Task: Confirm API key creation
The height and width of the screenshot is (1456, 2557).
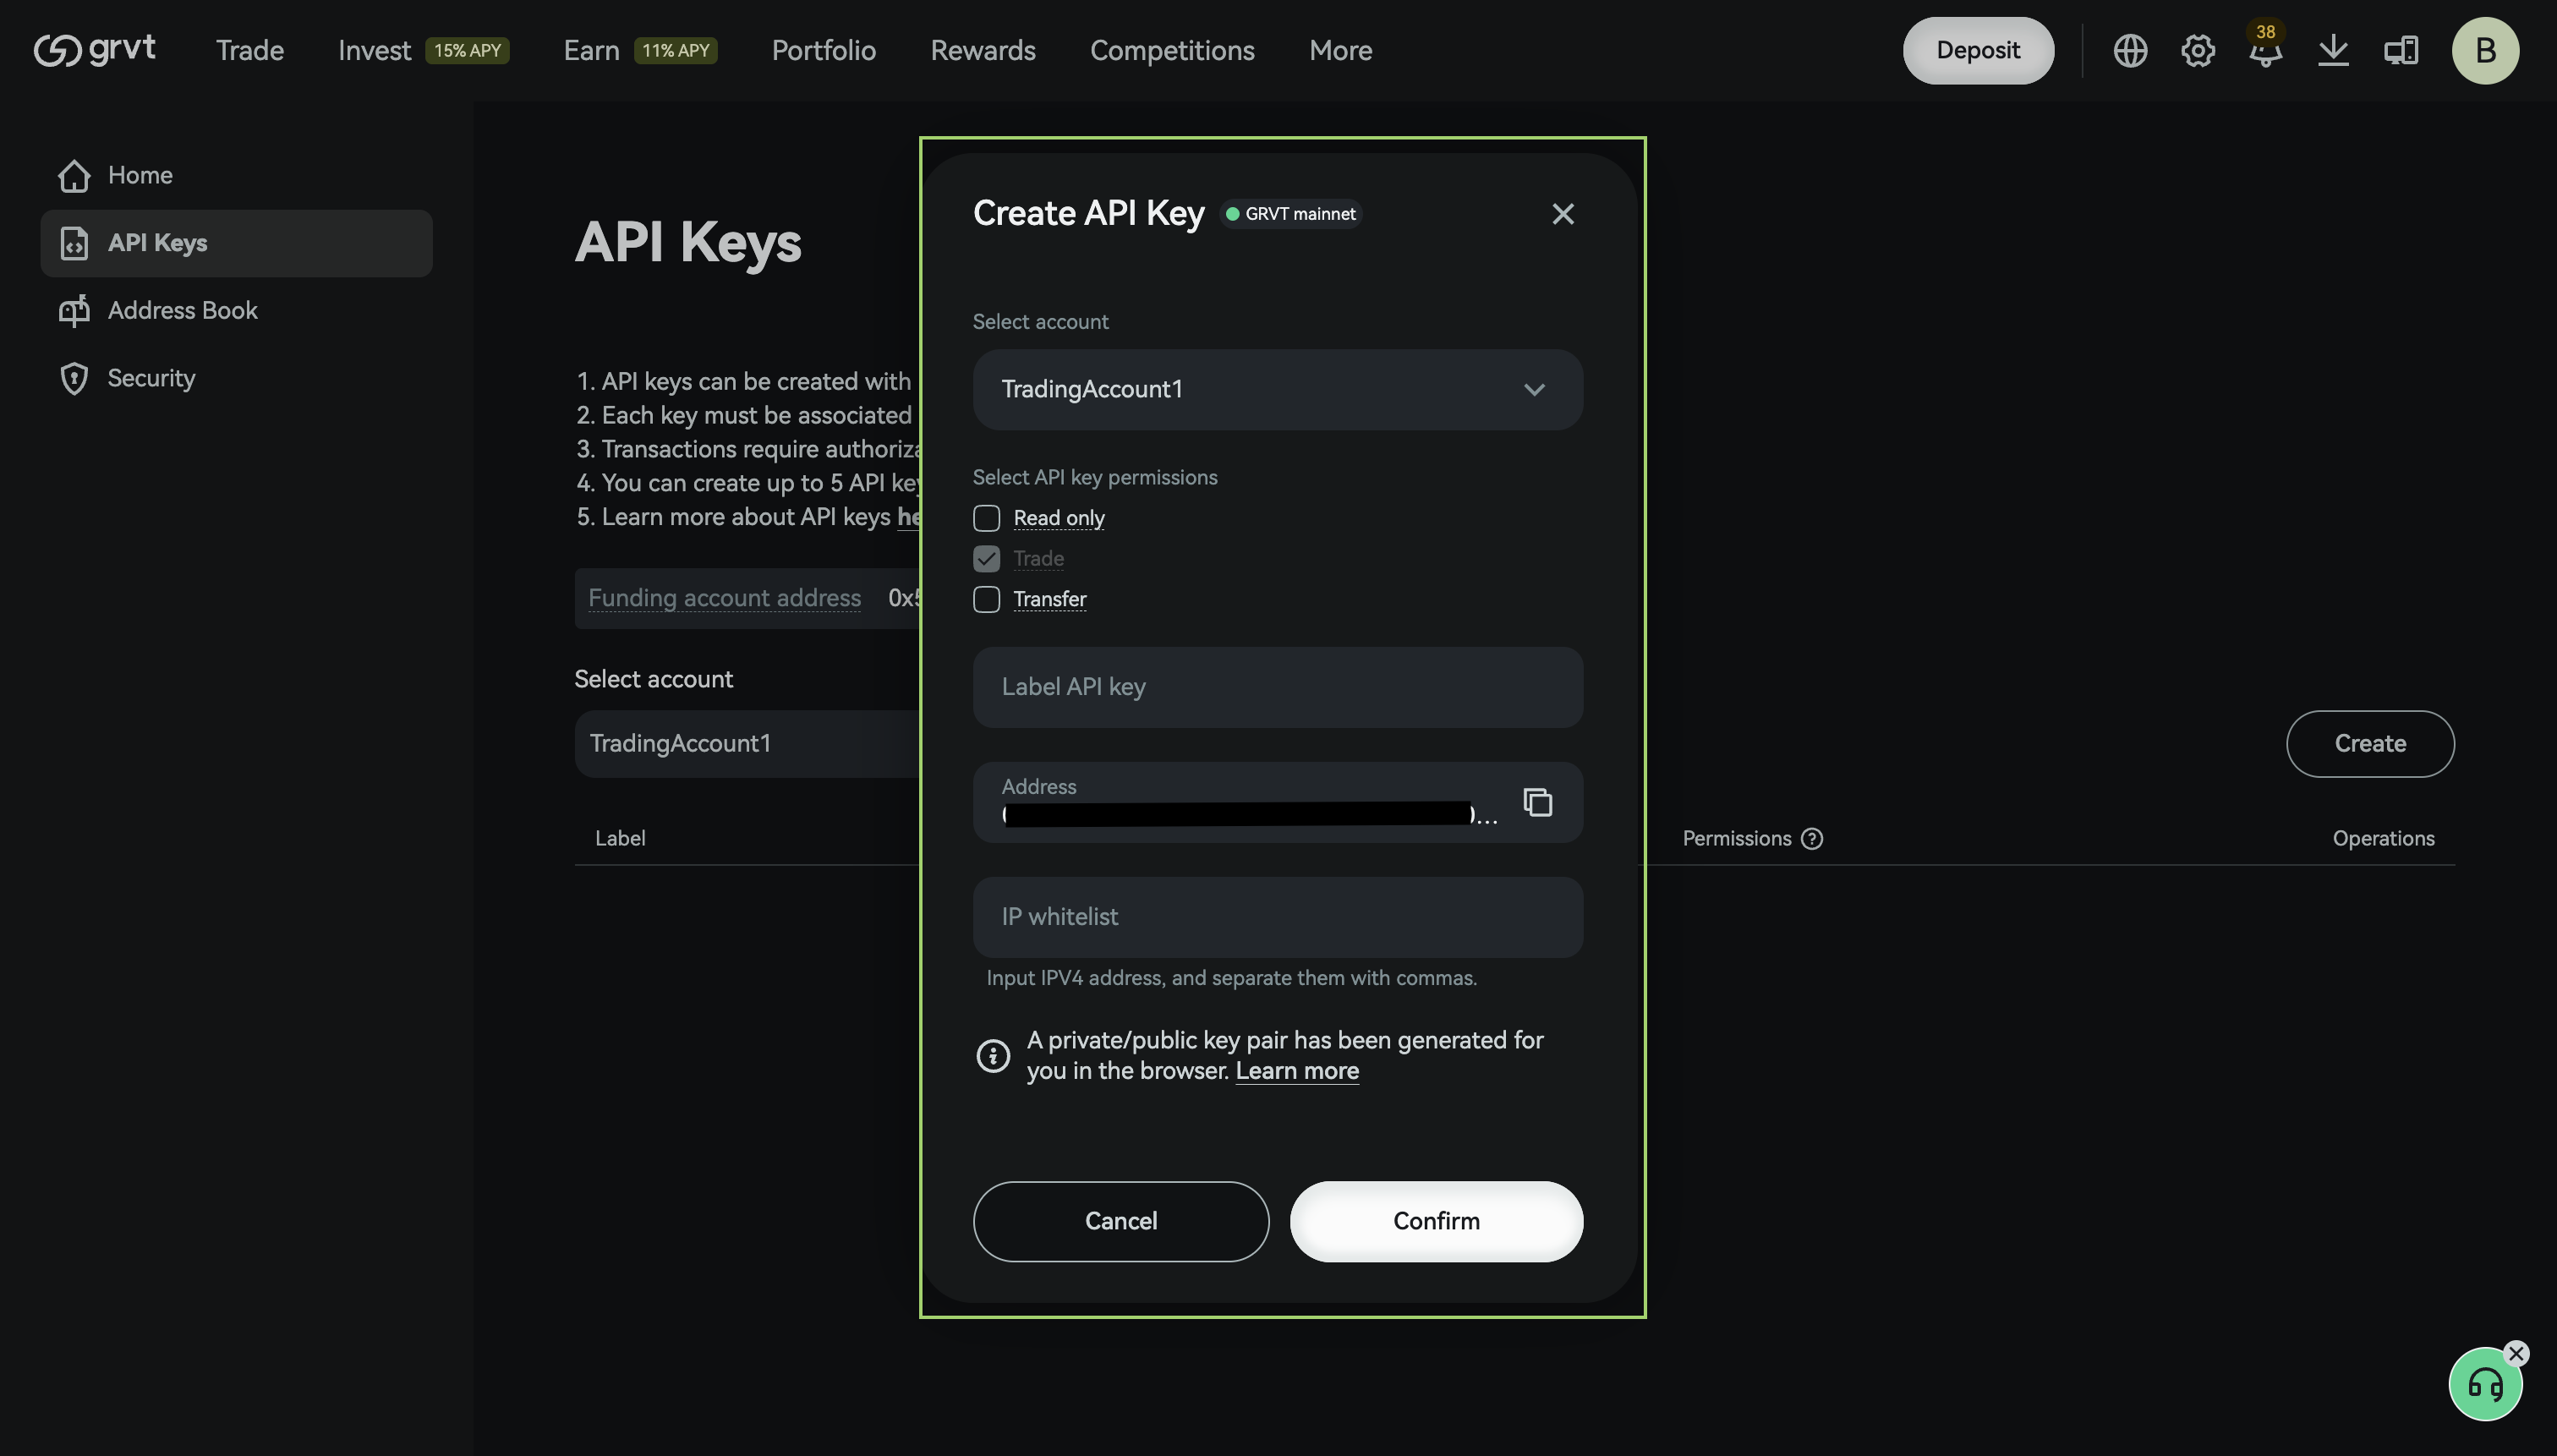Action: [1435, 1221]
